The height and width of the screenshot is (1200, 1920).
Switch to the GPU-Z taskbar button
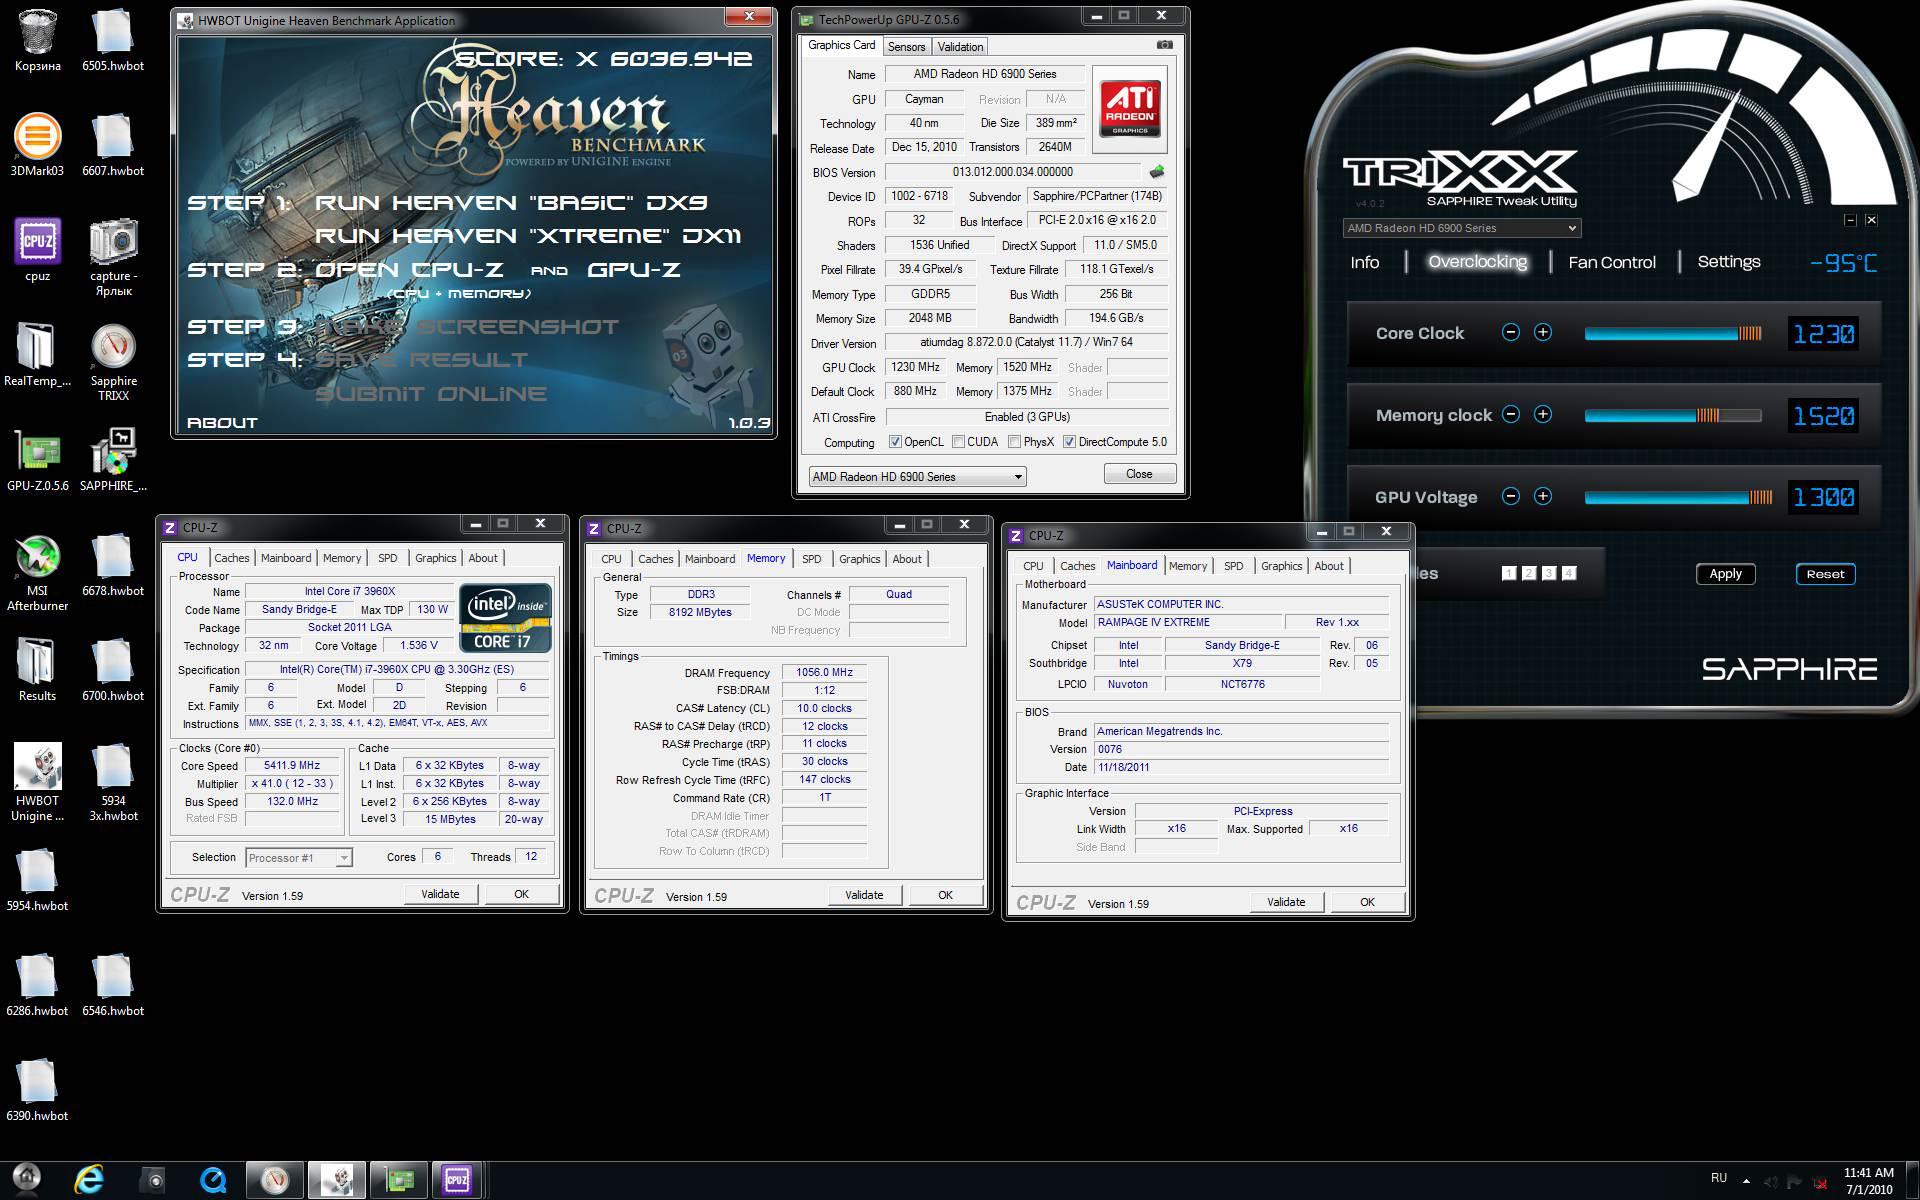tap(398, 1181)
